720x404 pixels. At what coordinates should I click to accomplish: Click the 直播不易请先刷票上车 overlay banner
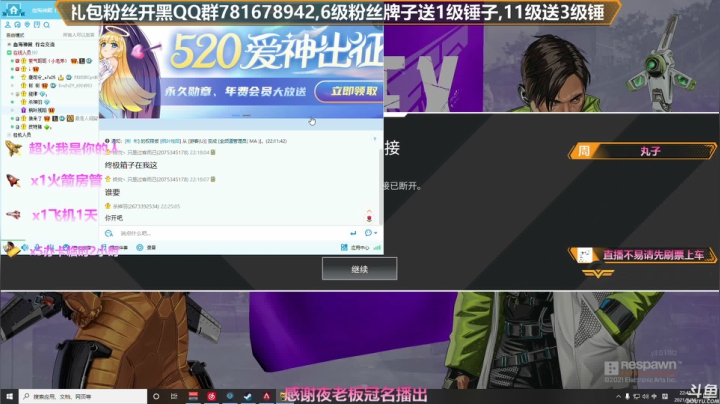click(x=642, y=255)
